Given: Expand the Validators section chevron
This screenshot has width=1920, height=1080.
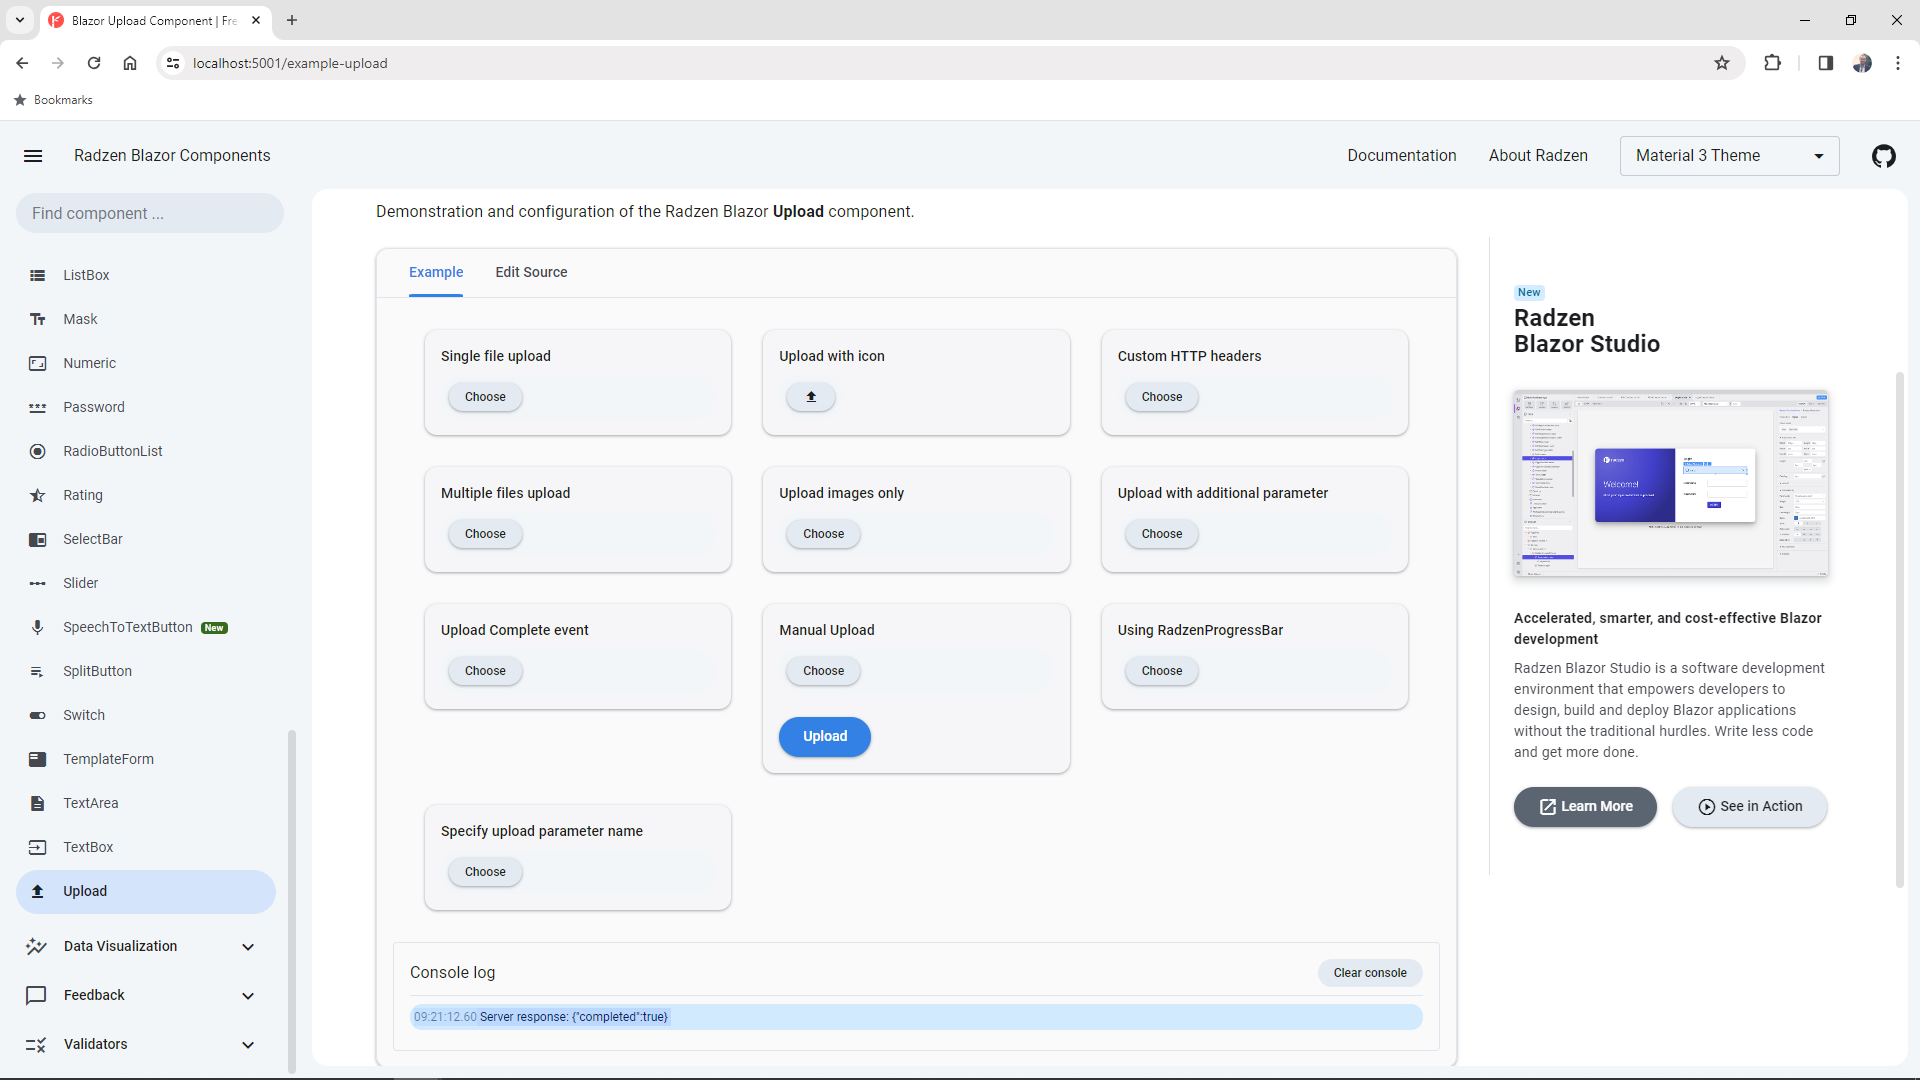Looking at the screenshot, I should point(248,1045).
